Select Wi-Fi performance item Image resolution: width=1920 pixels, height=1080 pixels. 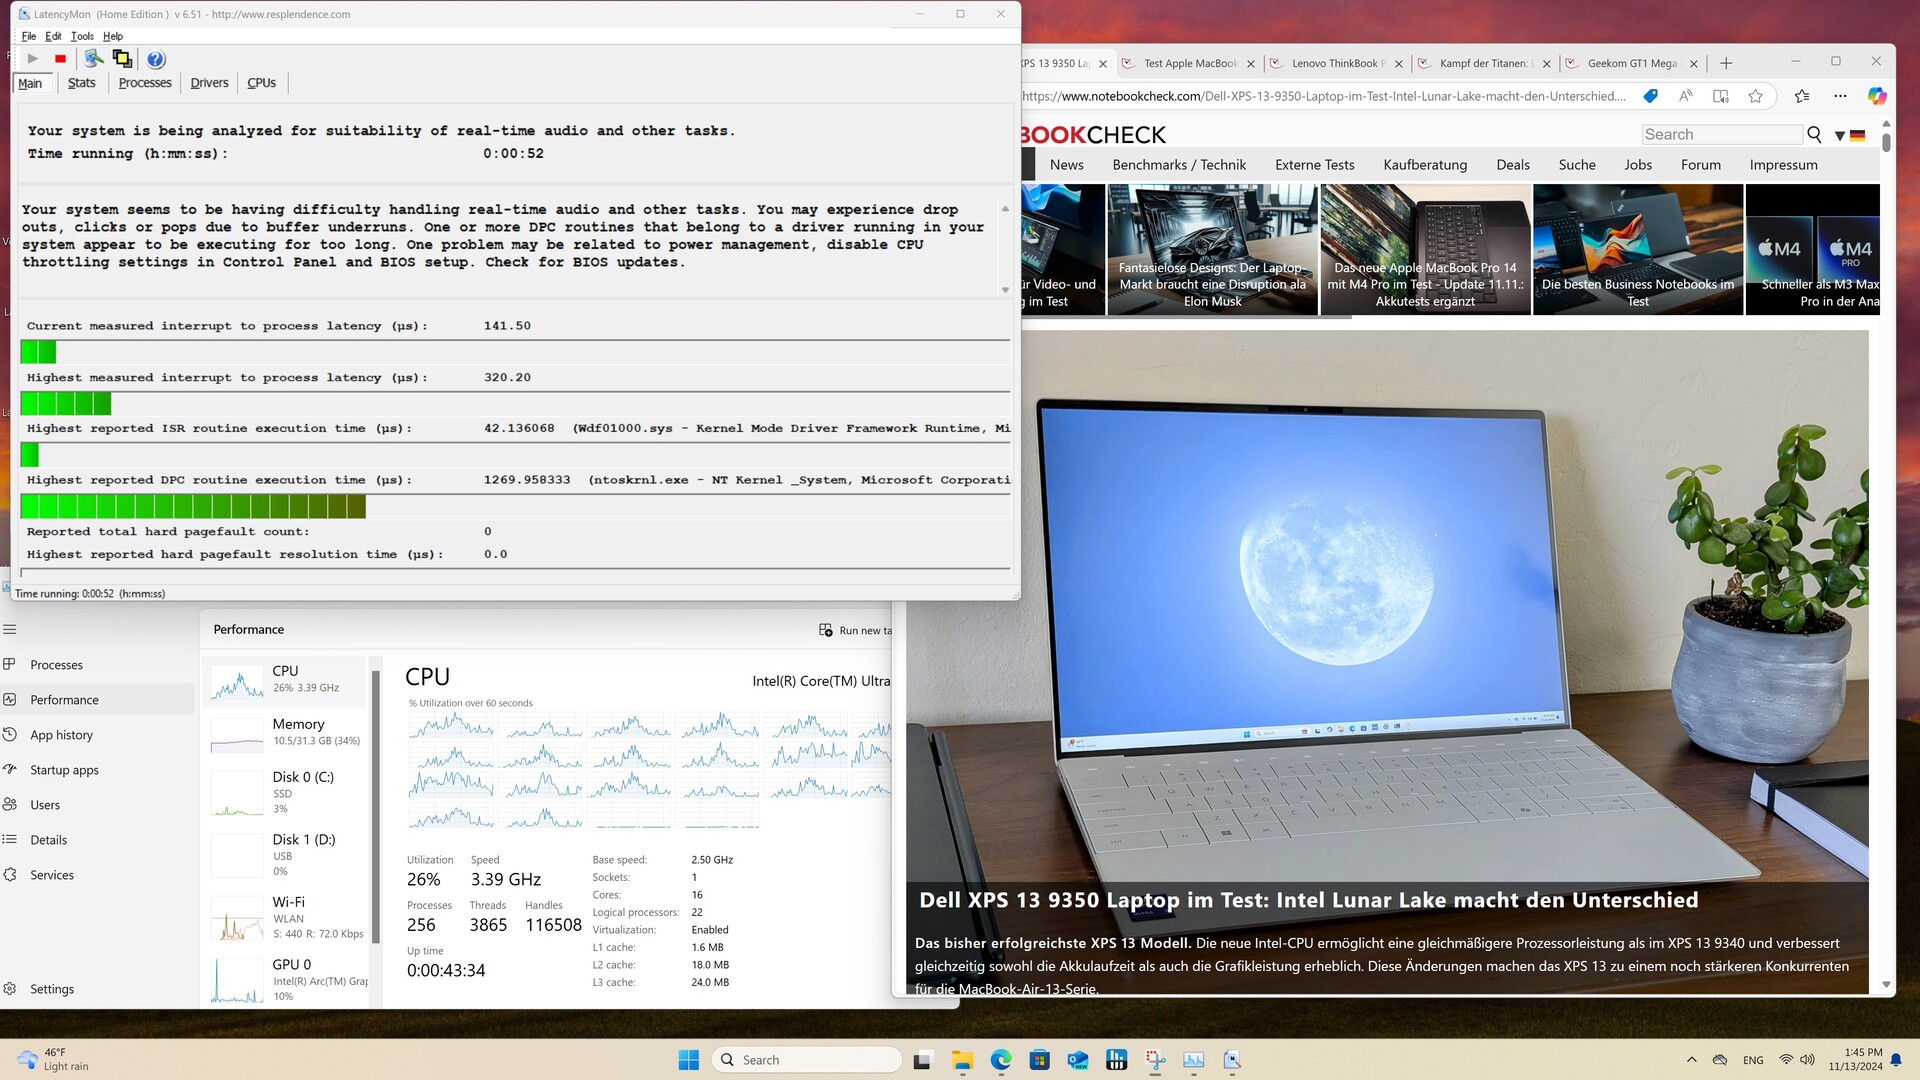[x=286, y=918]
